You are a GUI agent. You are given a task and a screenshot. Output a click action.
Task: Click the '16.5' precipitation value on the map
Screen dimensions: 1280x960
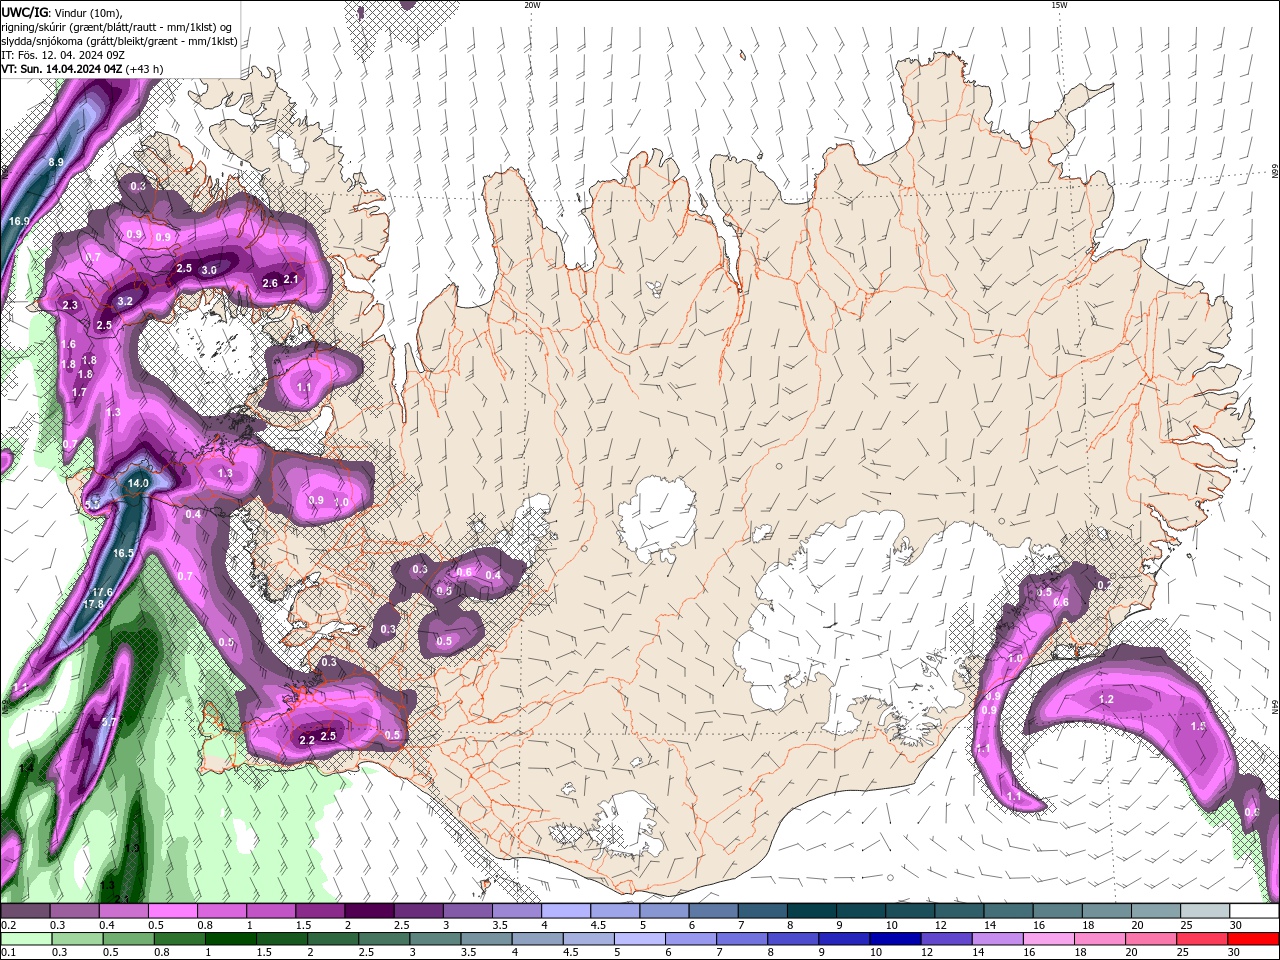point(123,553)
